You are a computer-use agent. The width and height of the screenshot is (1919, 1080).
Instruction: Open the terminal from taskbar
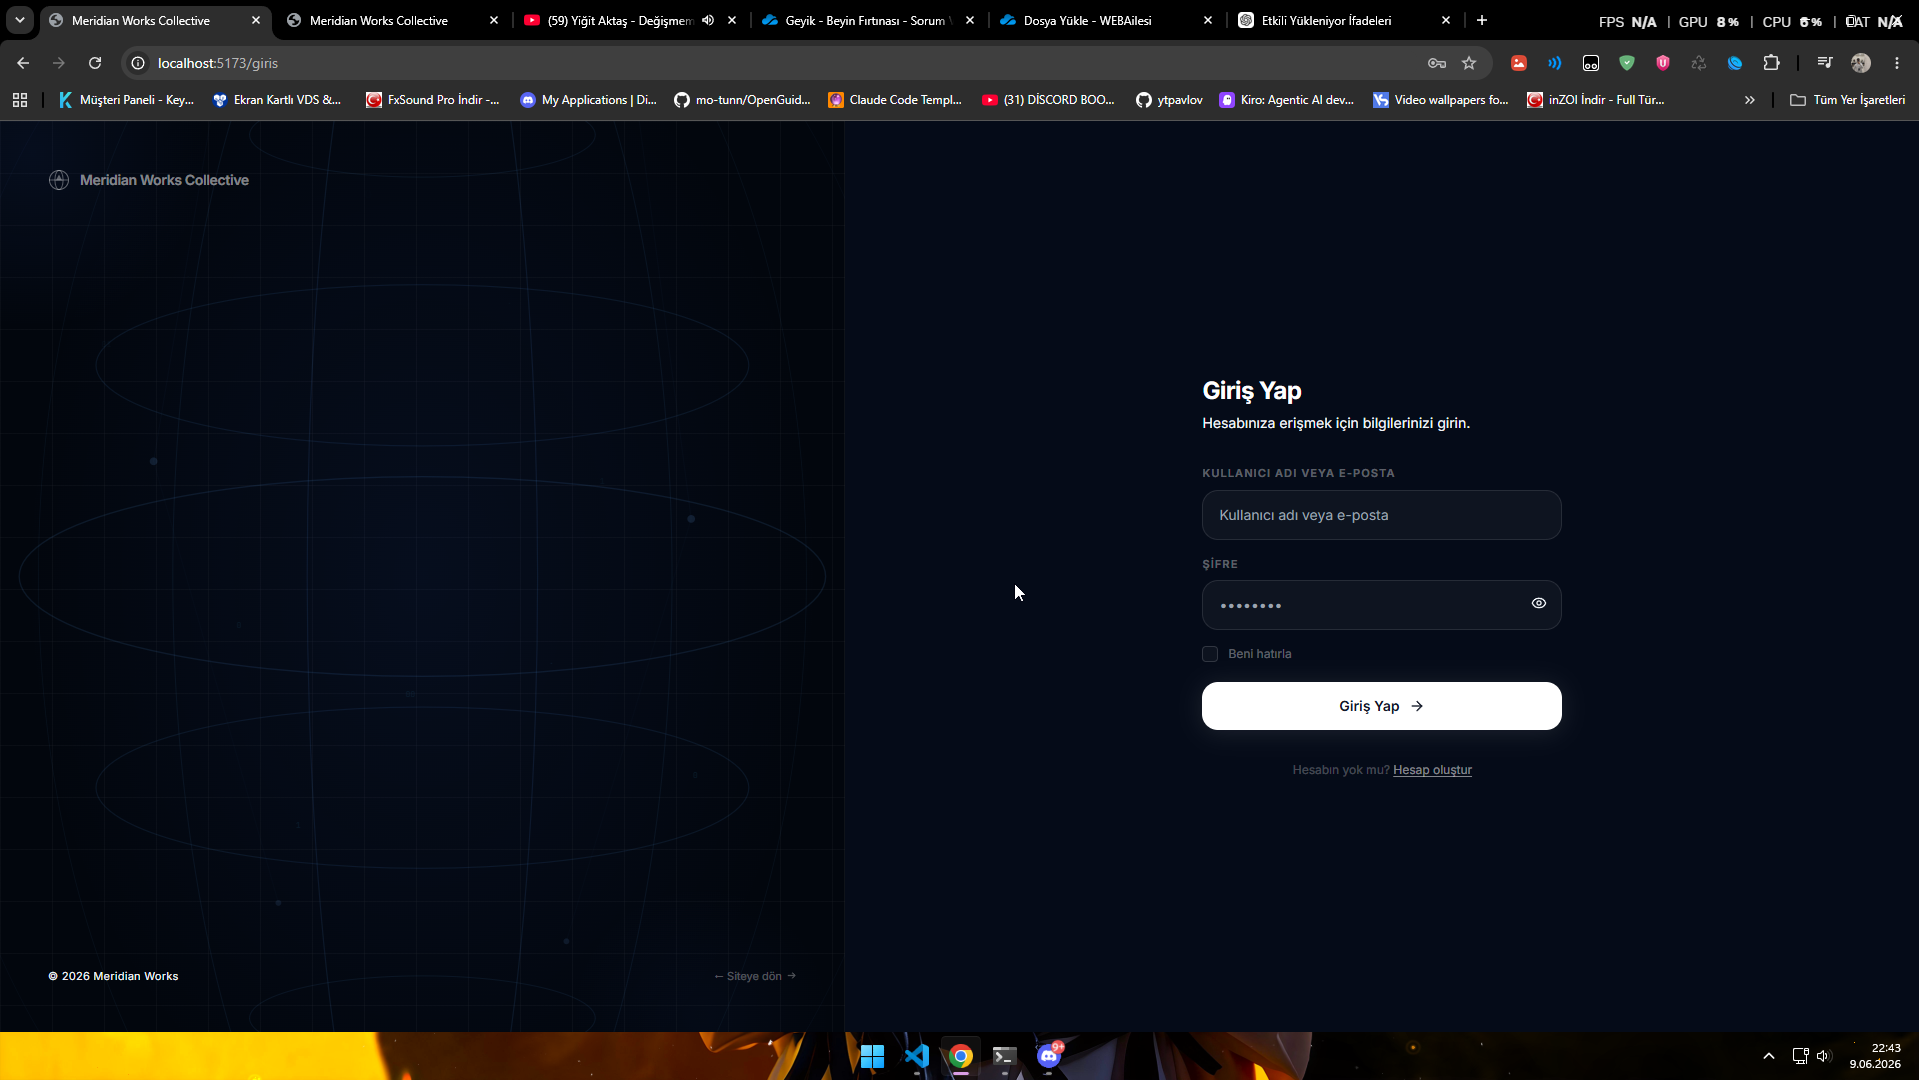pyautogui.click(x=1005, y=1056)
